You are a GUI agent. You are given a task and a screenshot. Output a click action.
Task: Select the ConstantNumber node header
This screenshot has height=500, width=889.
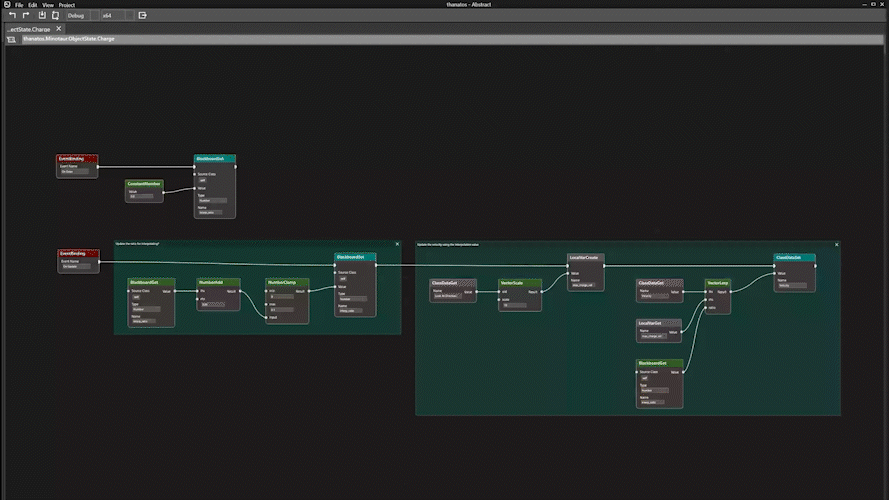pyautogui.click(x=144, y=184)
